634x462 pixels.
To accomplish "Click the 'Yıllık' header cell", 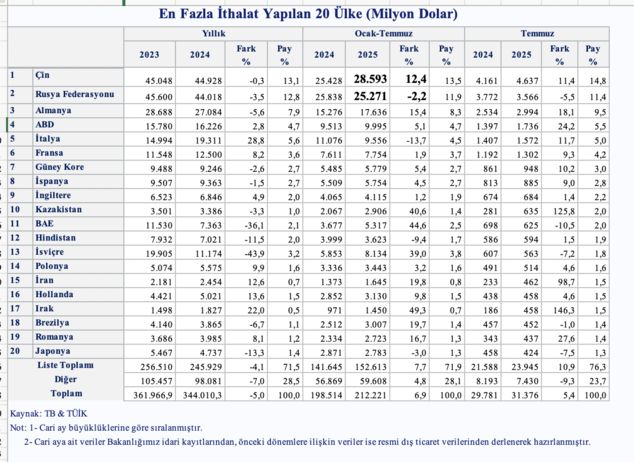I will point(213,34).
